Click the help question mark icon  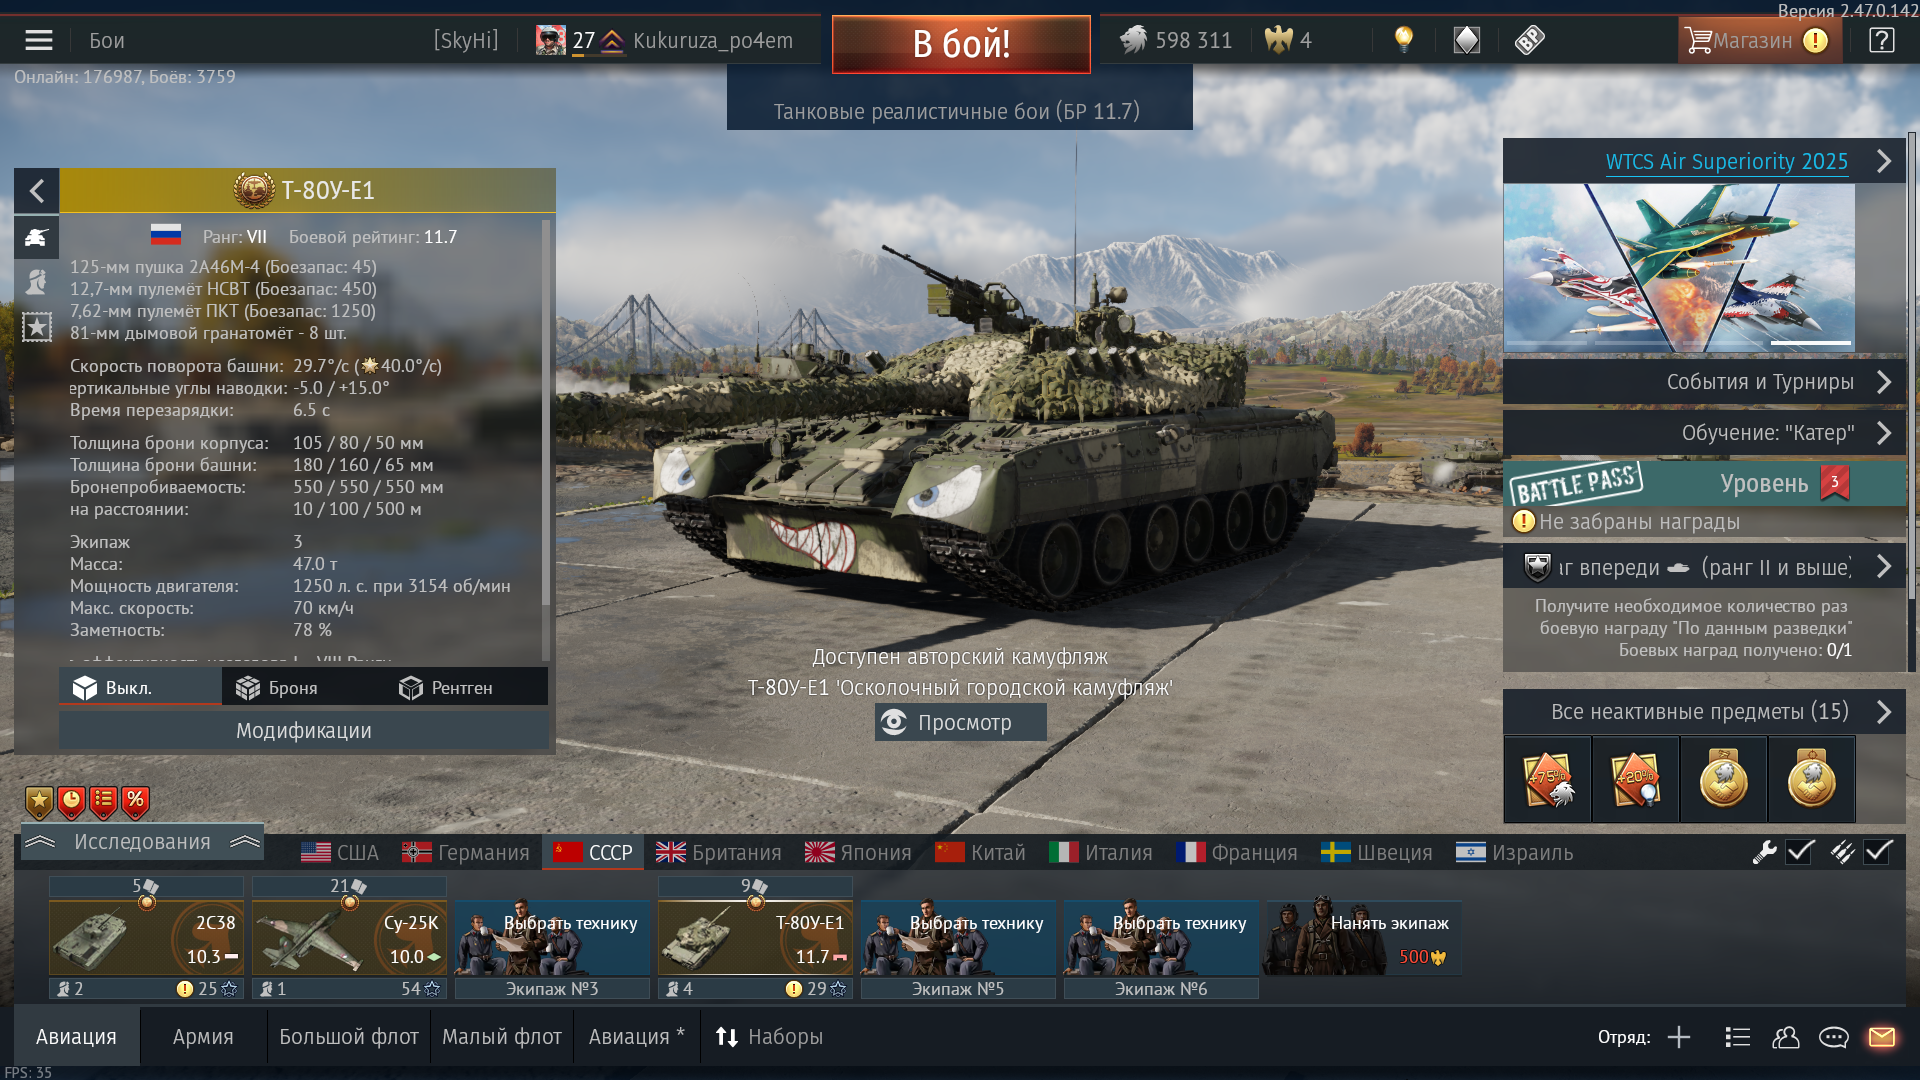point(1881,40)
